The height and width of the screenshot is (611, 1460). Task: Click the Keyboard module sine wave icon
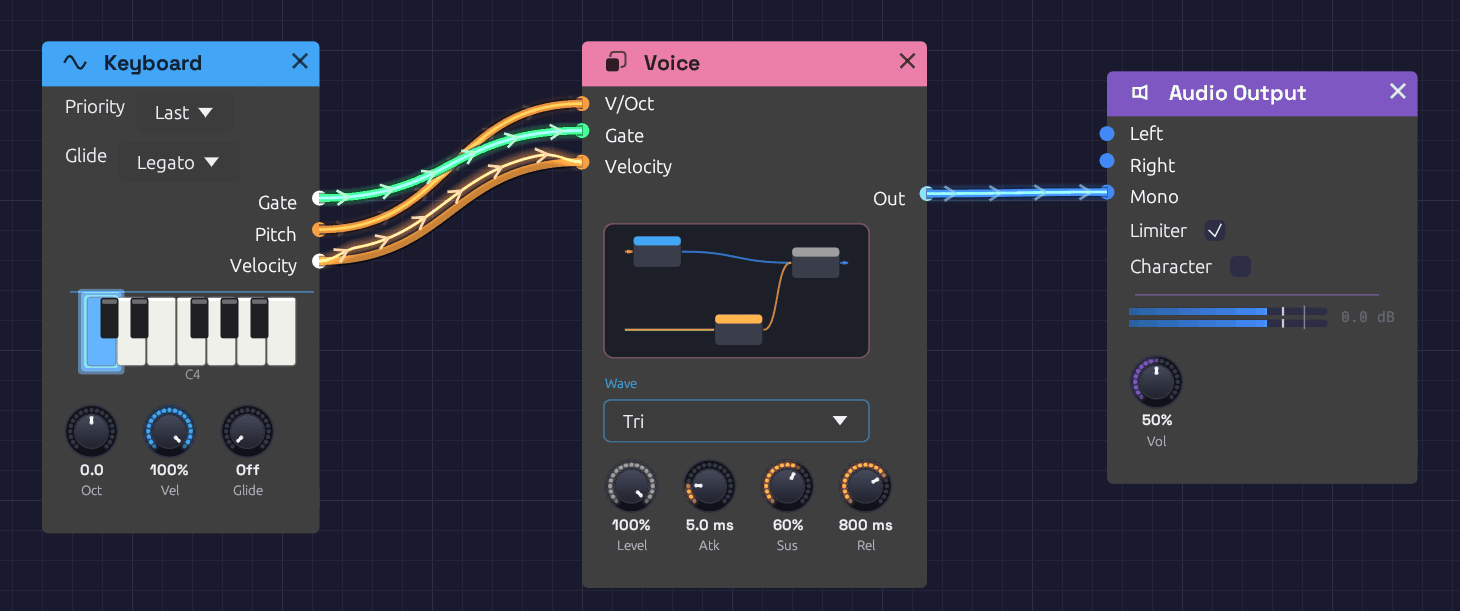click(75, 63)
